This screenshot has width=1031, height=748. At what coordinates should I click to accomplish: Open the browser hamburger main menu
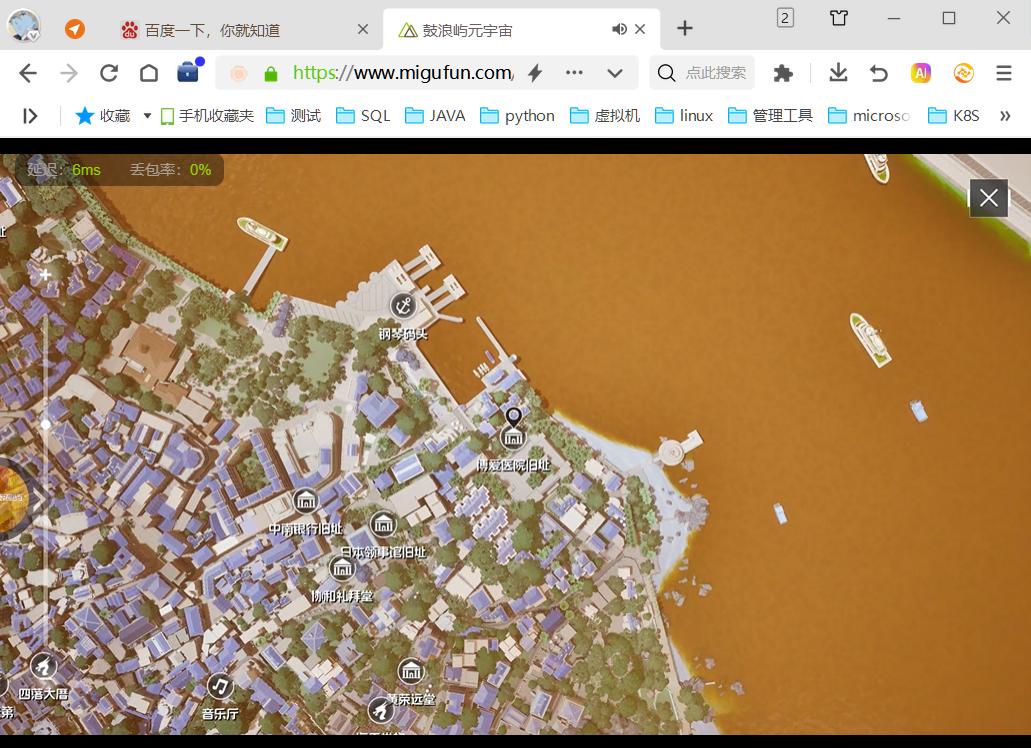click(1004, 73)
